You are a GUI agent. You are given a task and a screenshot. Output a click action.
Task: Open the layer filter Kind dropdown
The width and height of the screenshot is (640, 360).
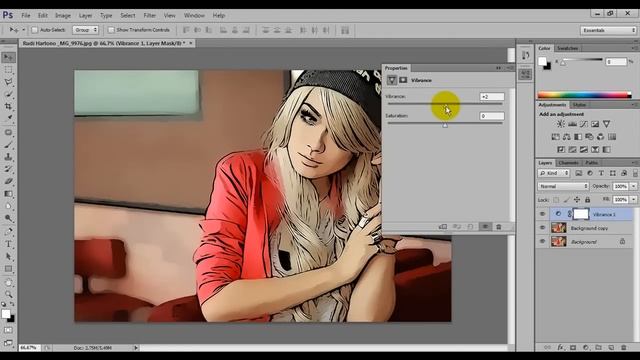[554, 173]
